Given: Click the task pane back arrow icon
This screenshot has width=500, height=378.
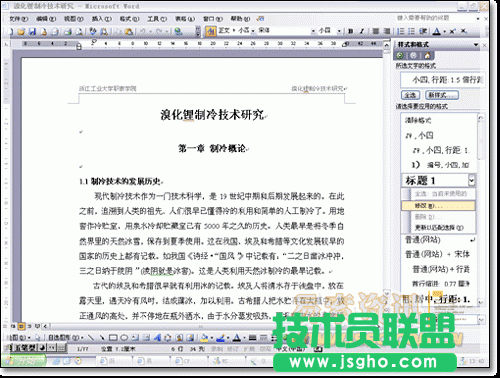Looking at the screenshot, I should tap(400, 55).
